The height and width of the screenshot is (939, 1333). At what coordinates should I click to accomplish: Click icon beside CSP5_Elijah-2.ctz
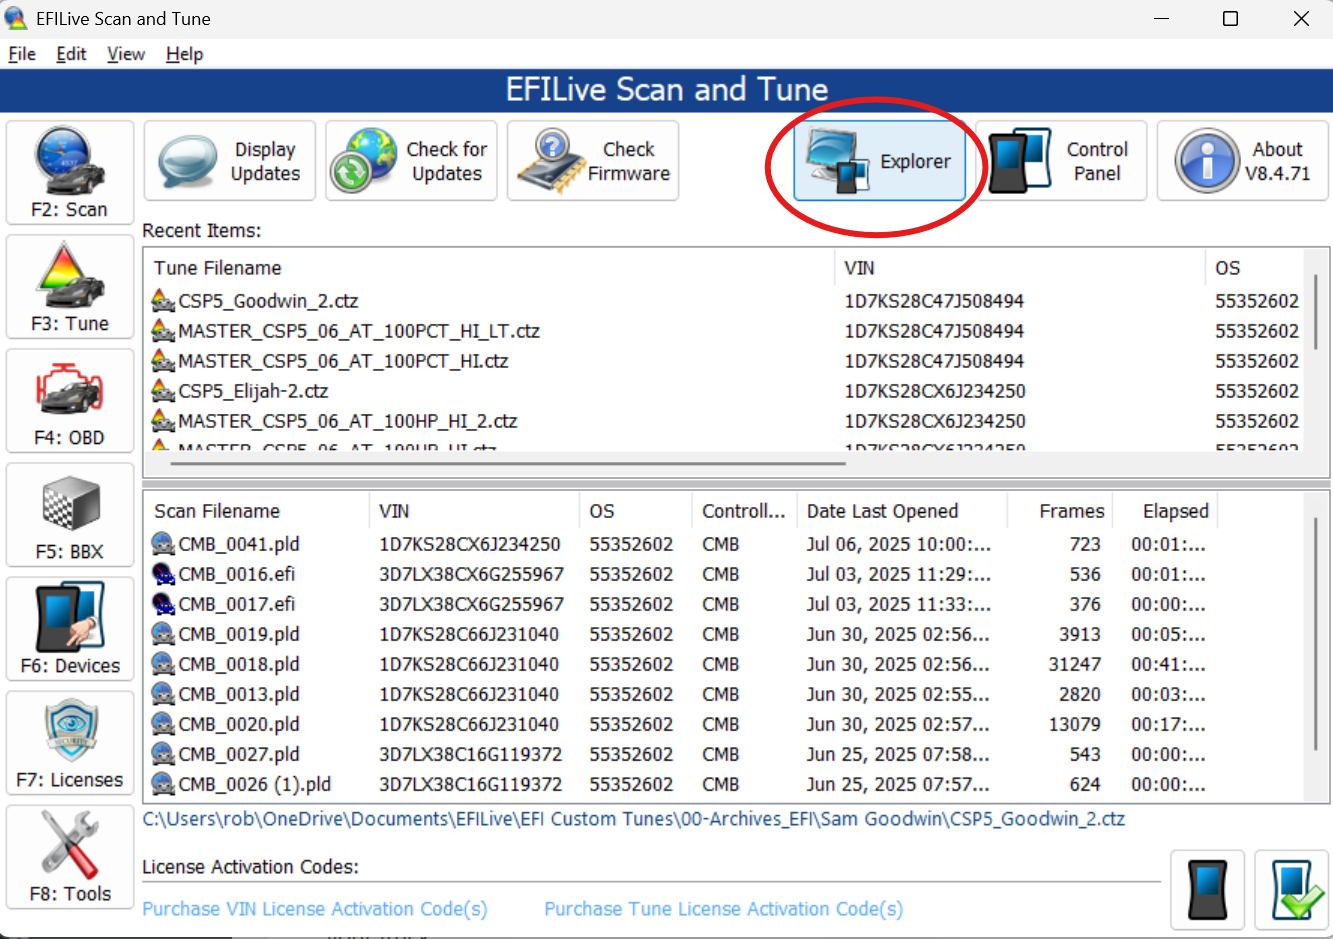pyautogui.click(x=163, y=391)
